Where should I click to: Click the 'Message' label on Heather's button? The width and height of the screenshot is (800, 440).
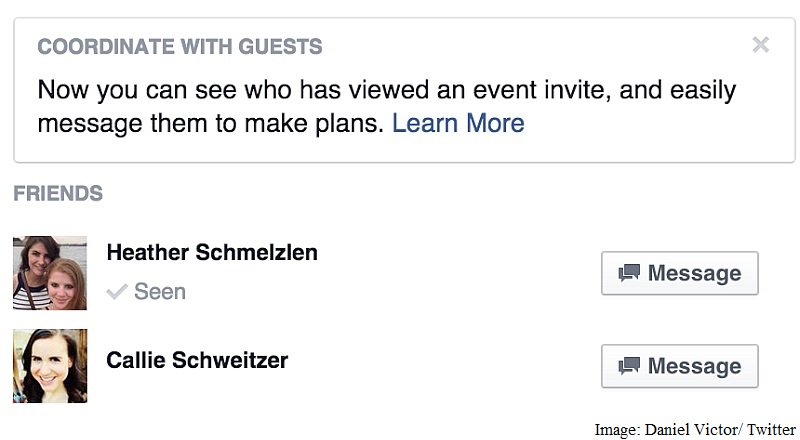pyautogui.click(x=694, y=273)
